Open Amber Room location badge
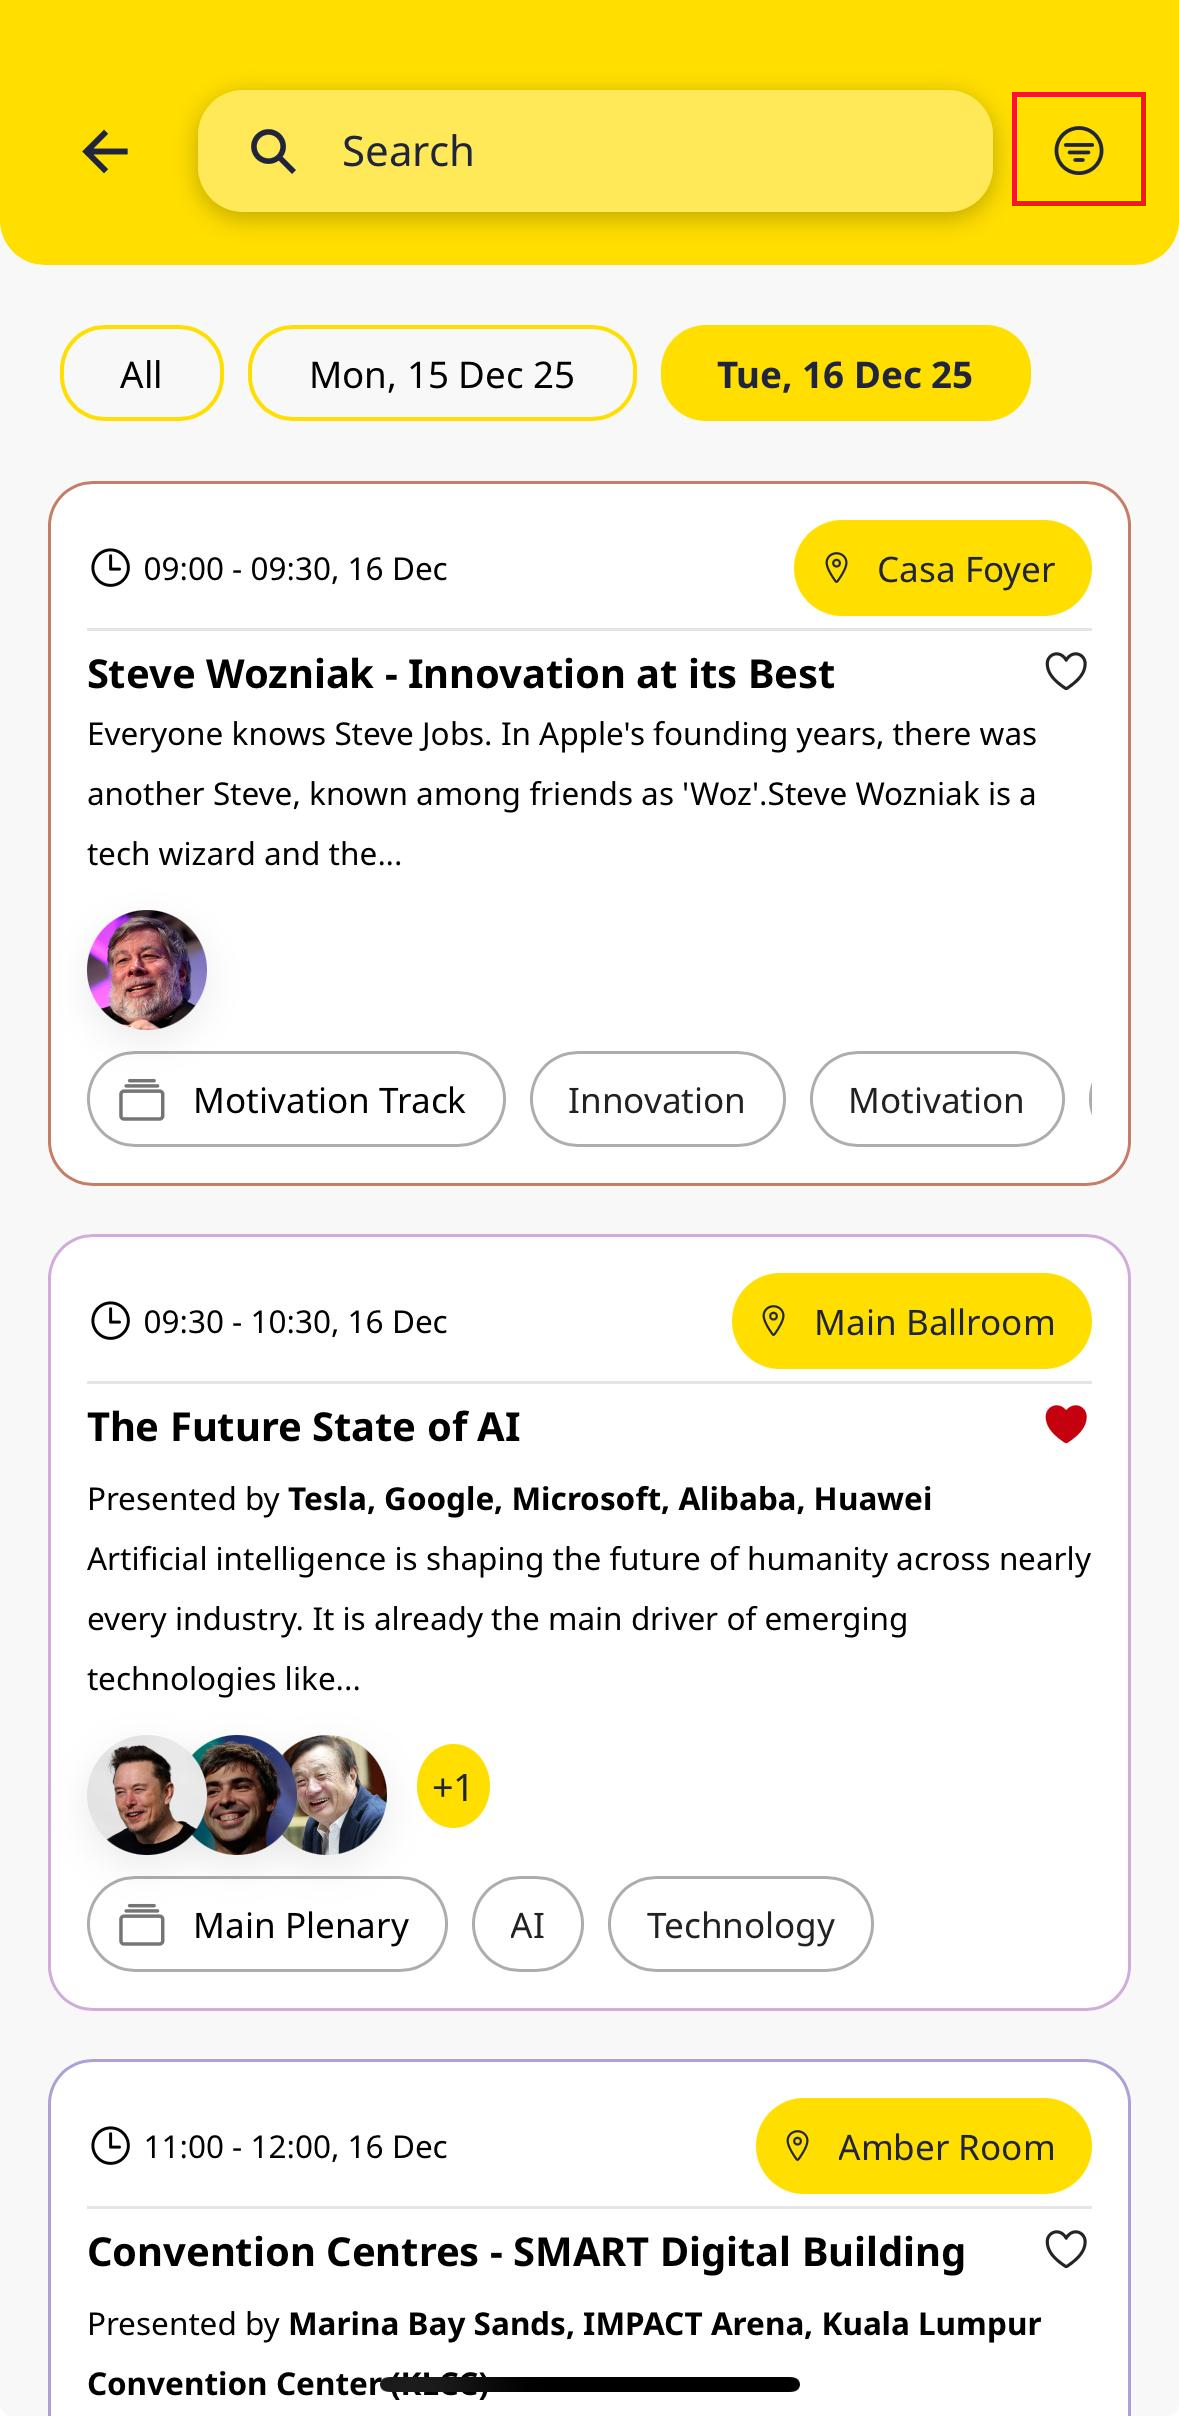 click(923, 2146)
